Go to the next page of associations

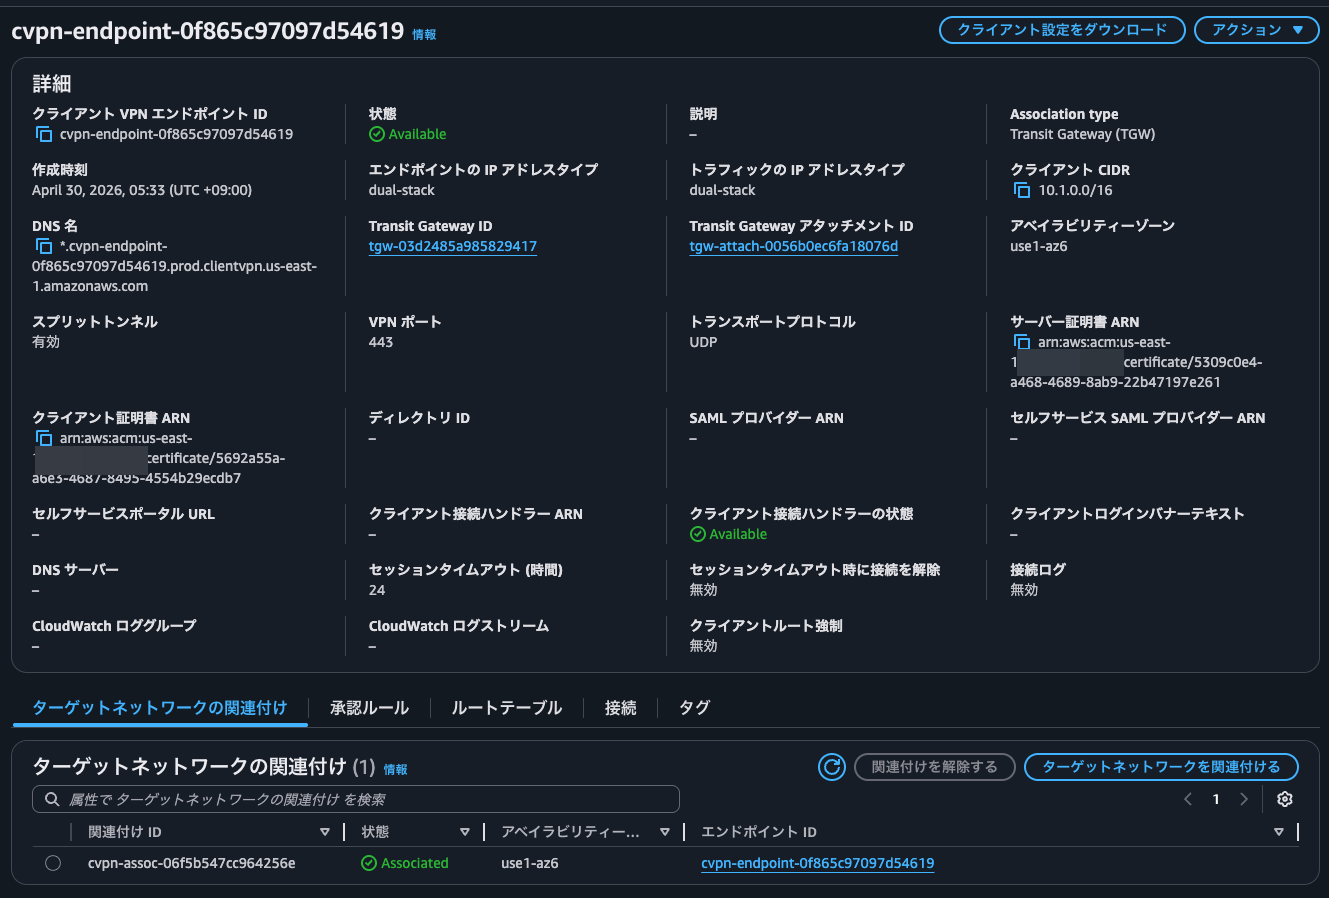point(1244,799)
